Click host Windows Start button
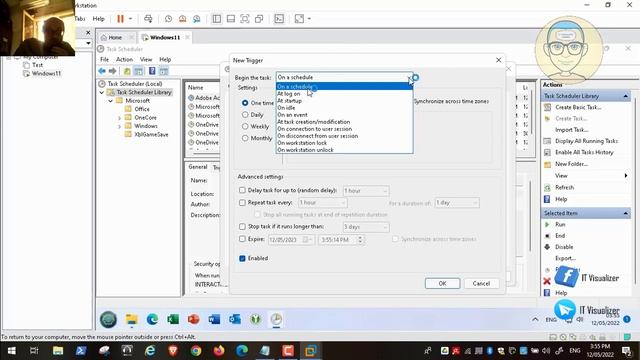The image size is (640, 360). [11, 351]
